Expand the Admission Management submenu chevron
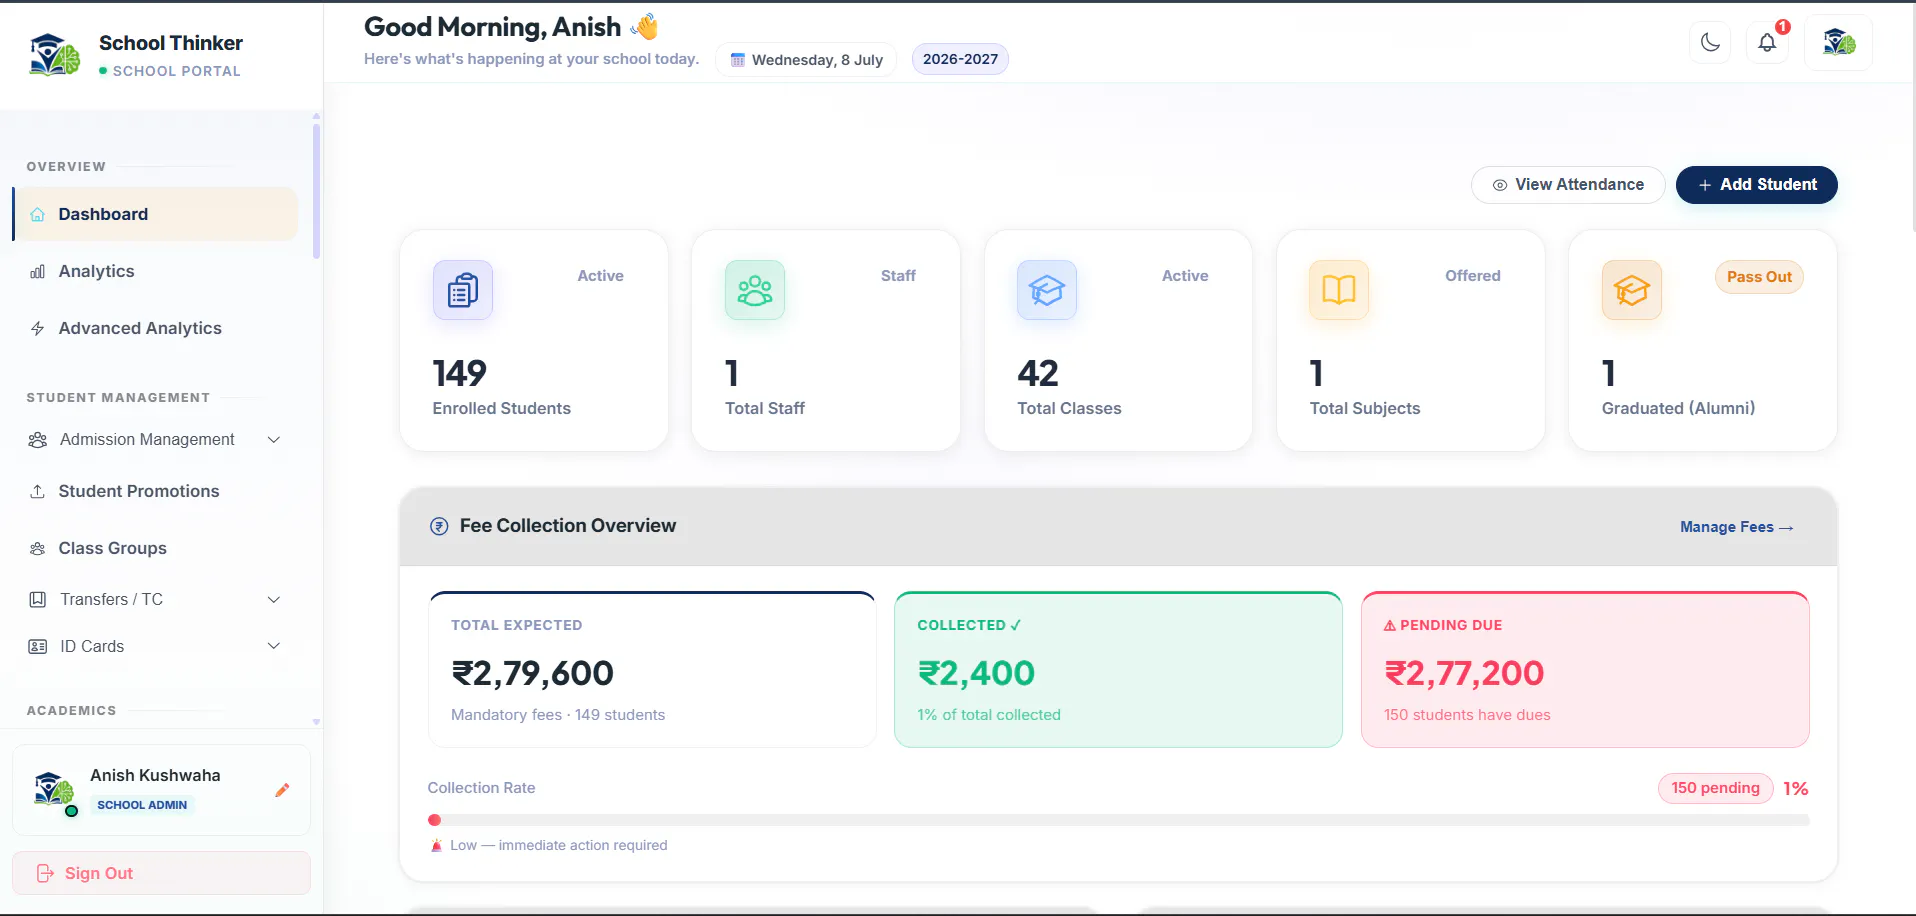 point(274,440)
